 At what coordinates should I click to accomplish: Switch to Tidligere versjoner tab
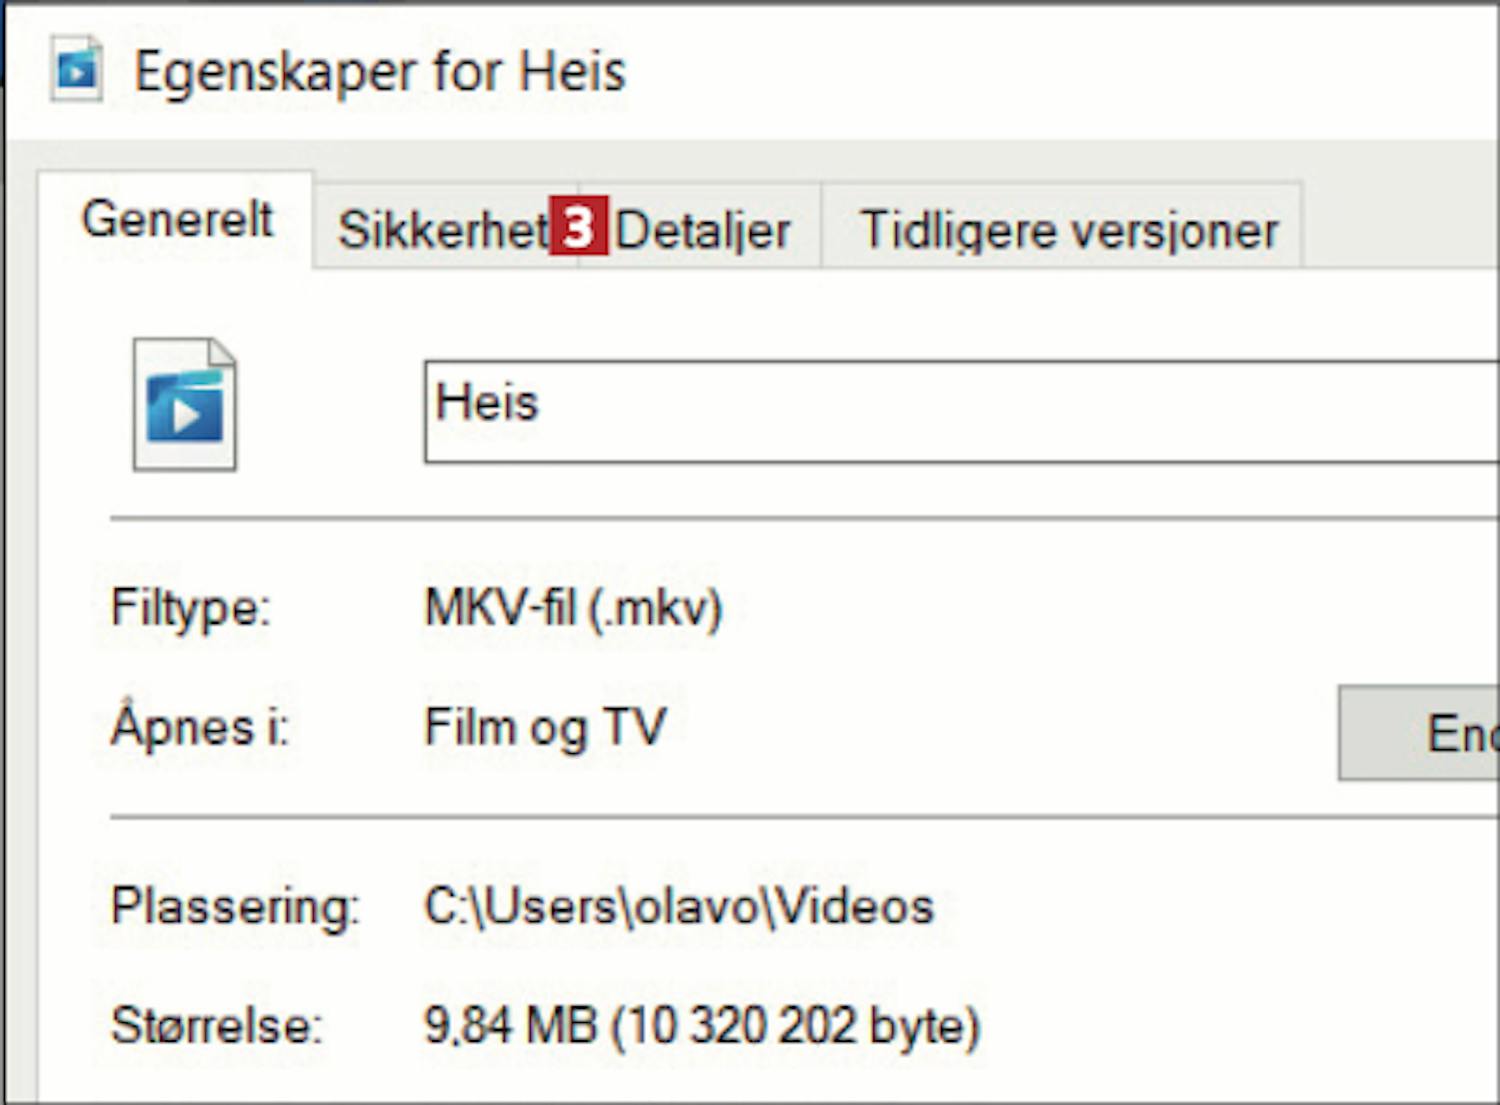tap(1068, 231)
